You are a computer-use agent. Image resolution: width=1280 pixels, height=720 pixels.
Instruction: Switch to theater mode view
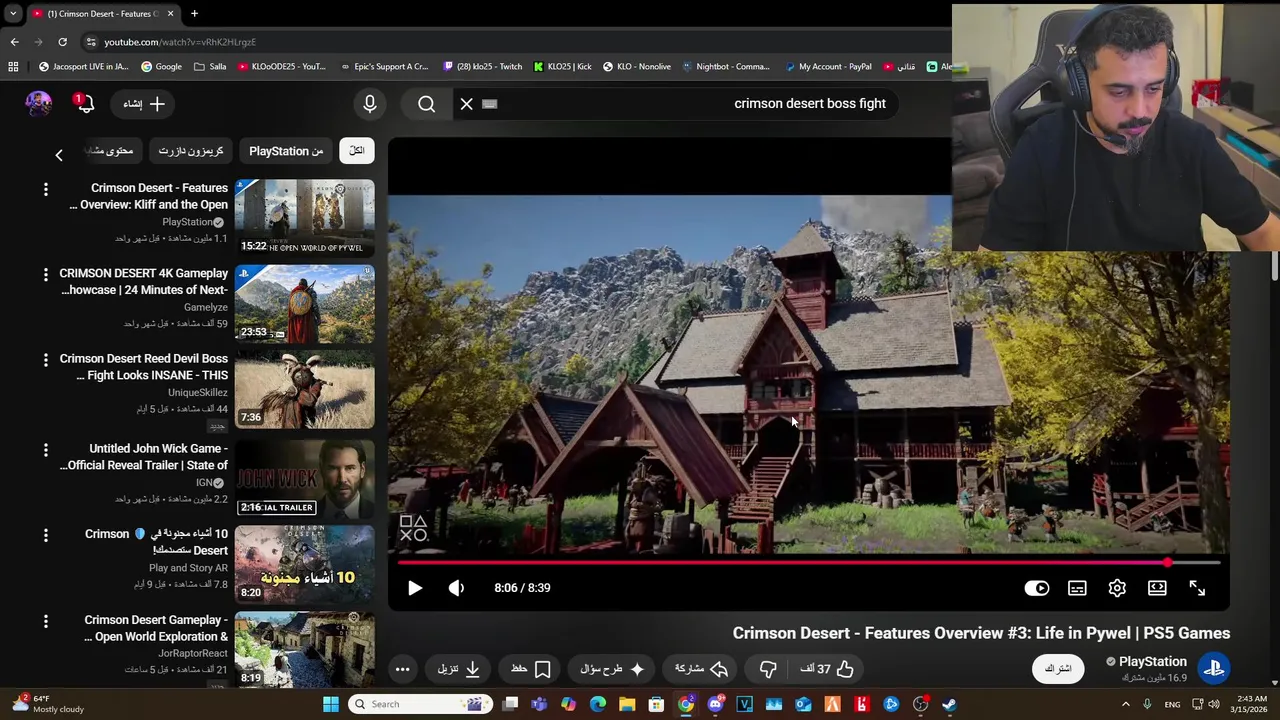pos(1157,588)
